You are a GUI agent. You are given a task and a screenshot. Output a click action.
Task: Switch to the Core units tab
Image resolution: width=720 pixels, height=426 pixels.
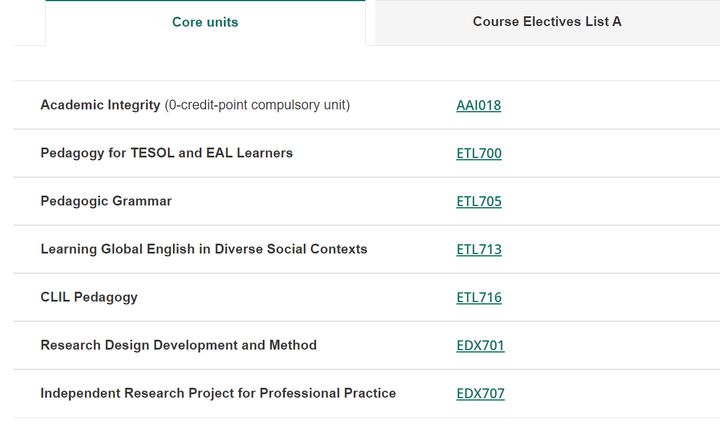tap(205, 22)
